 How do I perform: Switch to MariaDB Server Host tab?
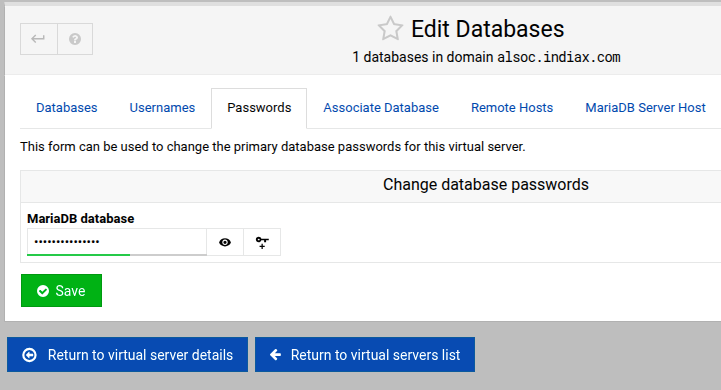[x=645, y=108]
